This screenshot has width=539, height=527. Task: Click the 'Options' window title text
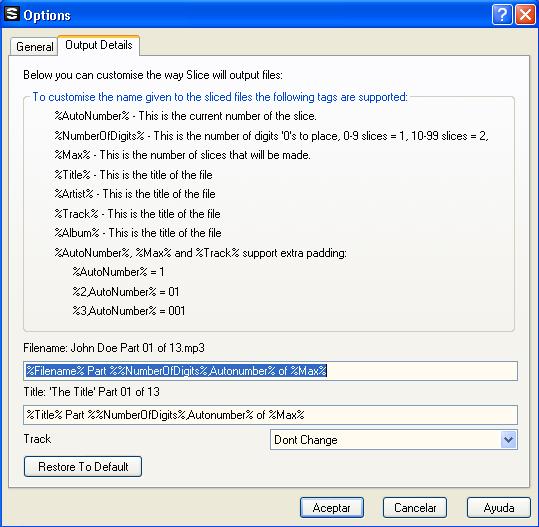pyautogui.click(x=47, y=15)
